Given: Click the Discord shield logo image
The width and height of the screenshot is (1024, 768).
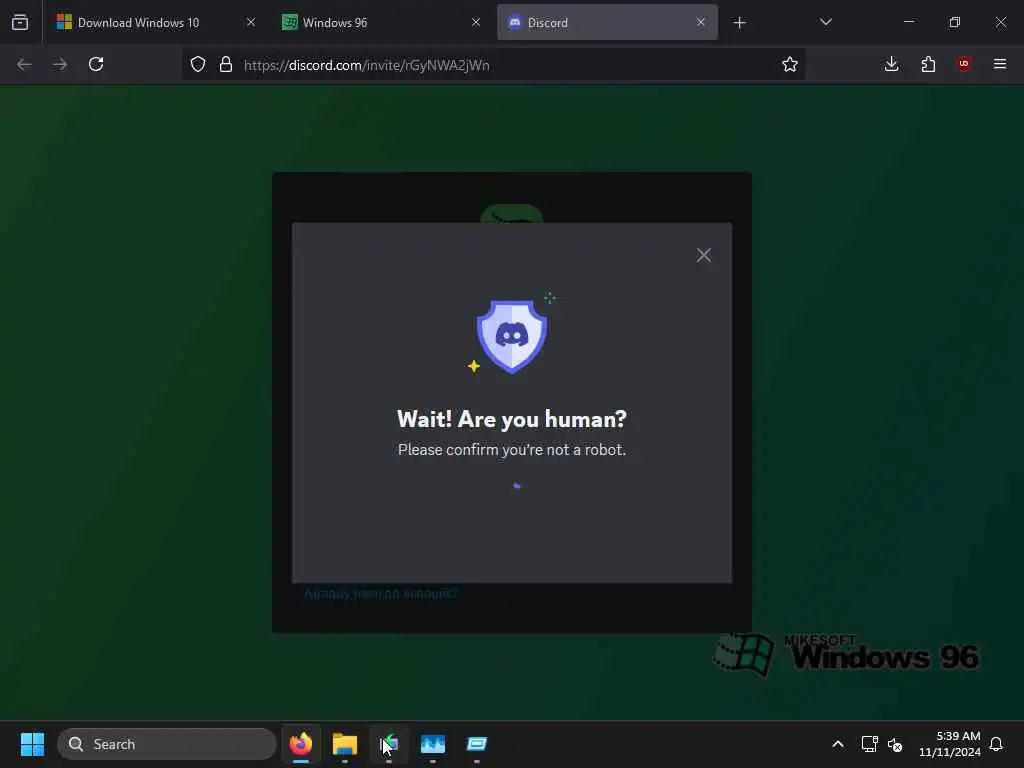Looking at the screenshot, I should click(512, 336).
